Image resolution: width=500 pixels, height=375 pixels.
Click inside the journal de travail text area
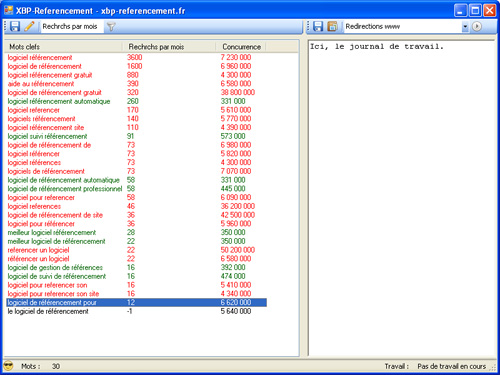[x=401, y=198]
